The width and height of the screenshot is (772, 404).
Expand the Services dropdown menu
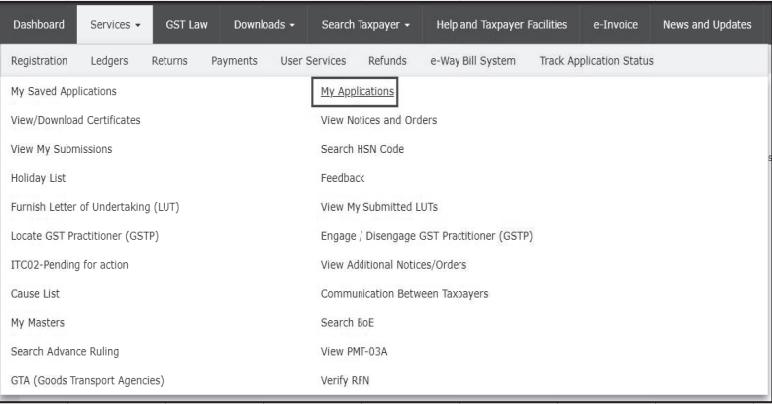114,24
